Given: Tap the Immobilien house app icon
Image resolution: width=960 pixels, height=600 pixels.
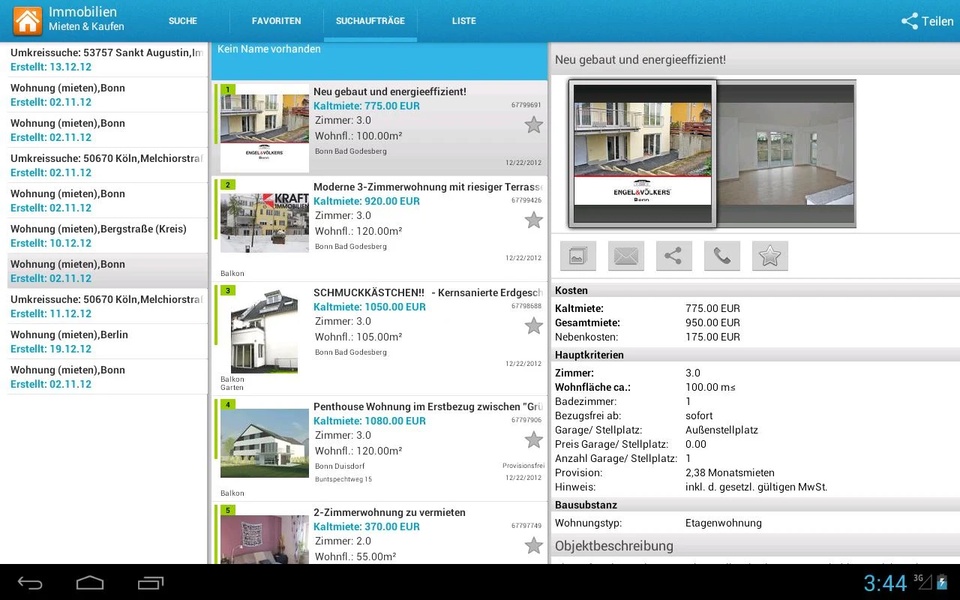Looking at the screenshot, I should [28, 20].
